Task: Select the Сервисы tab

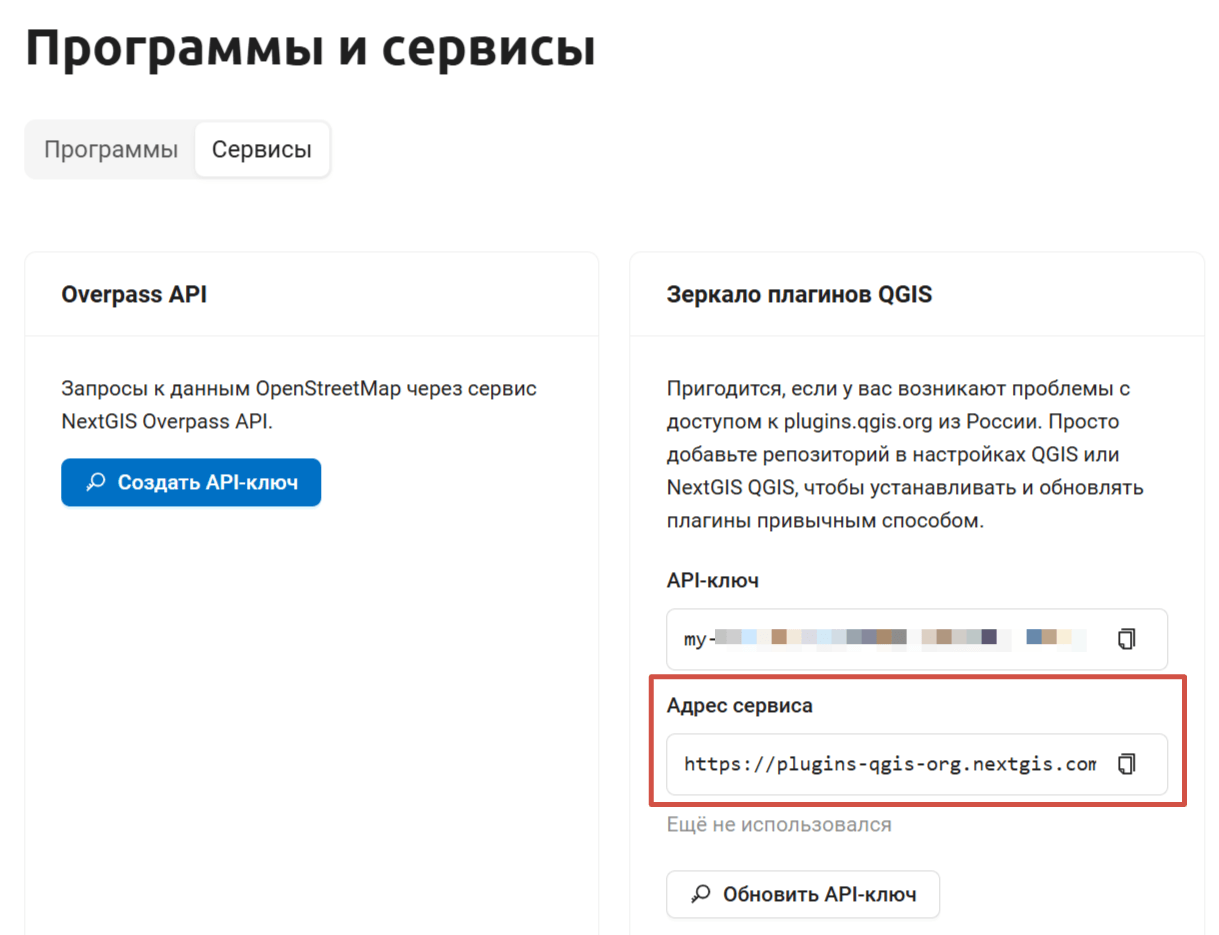Action: coord(262,150)
